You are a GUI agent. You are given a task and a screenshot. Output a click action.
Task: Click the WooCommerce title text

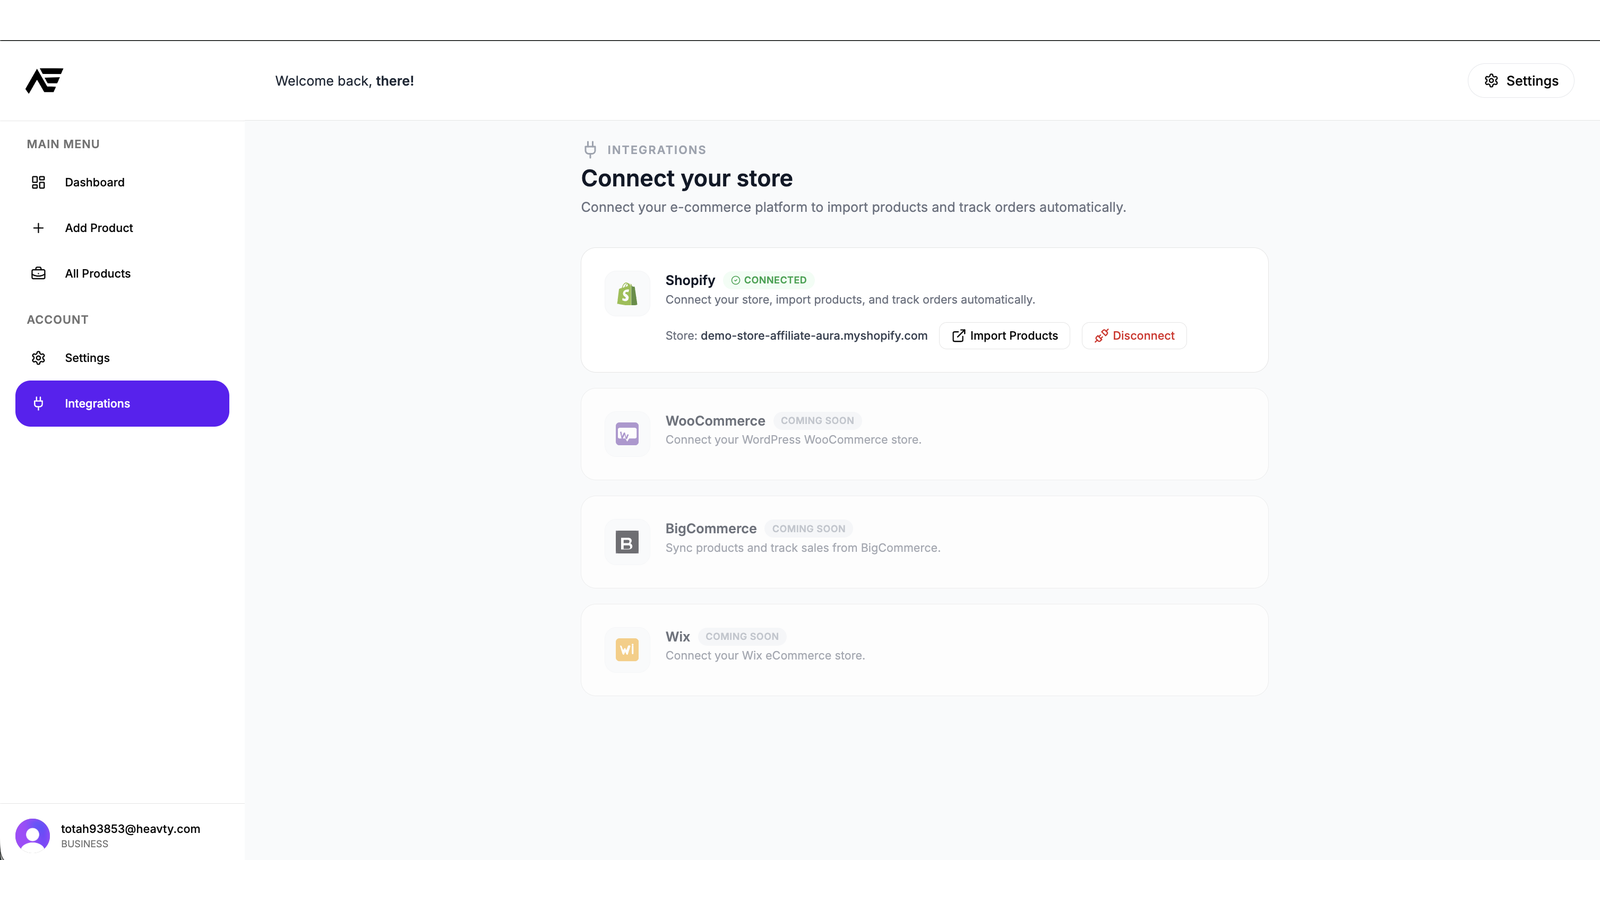click(715, 421)
